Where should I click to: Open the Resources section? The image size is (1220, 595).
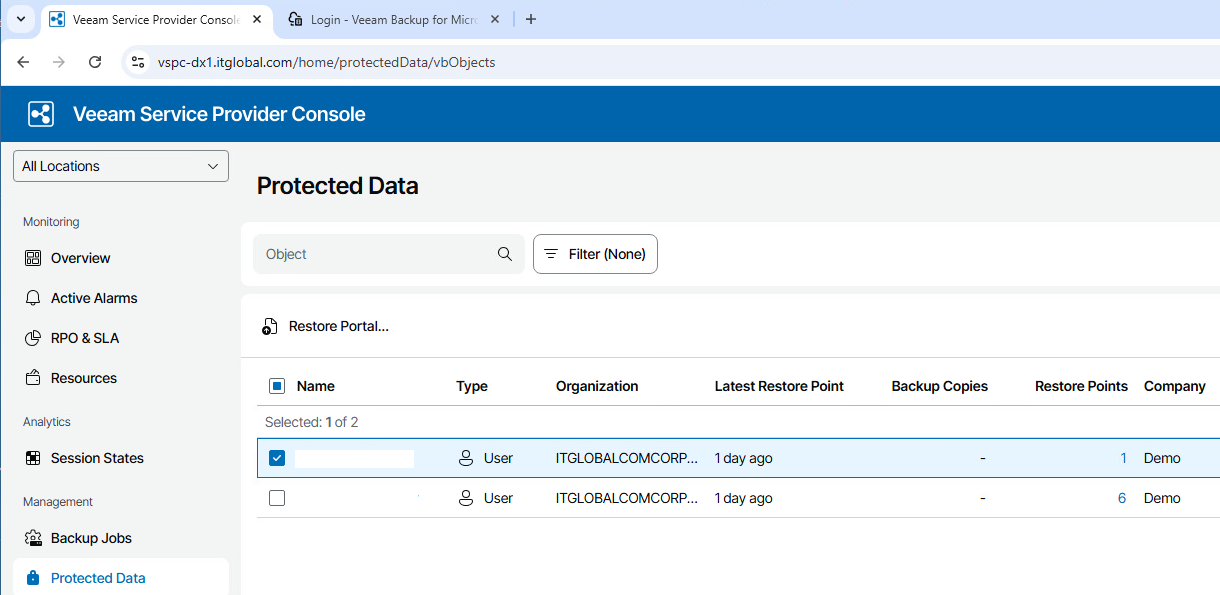(84, 378)
